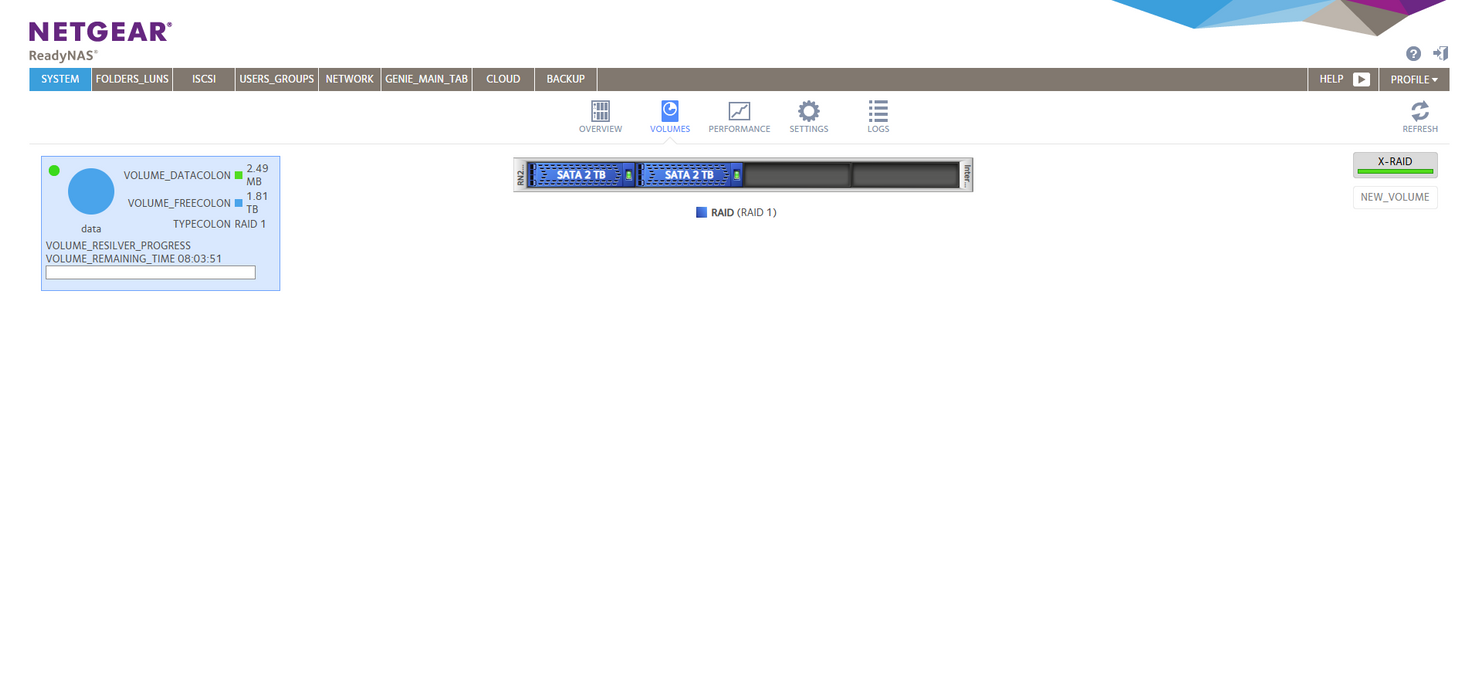Go to the ISCSI tab
The height and width of the screenshot is (700, 1479).
point(204,79)
